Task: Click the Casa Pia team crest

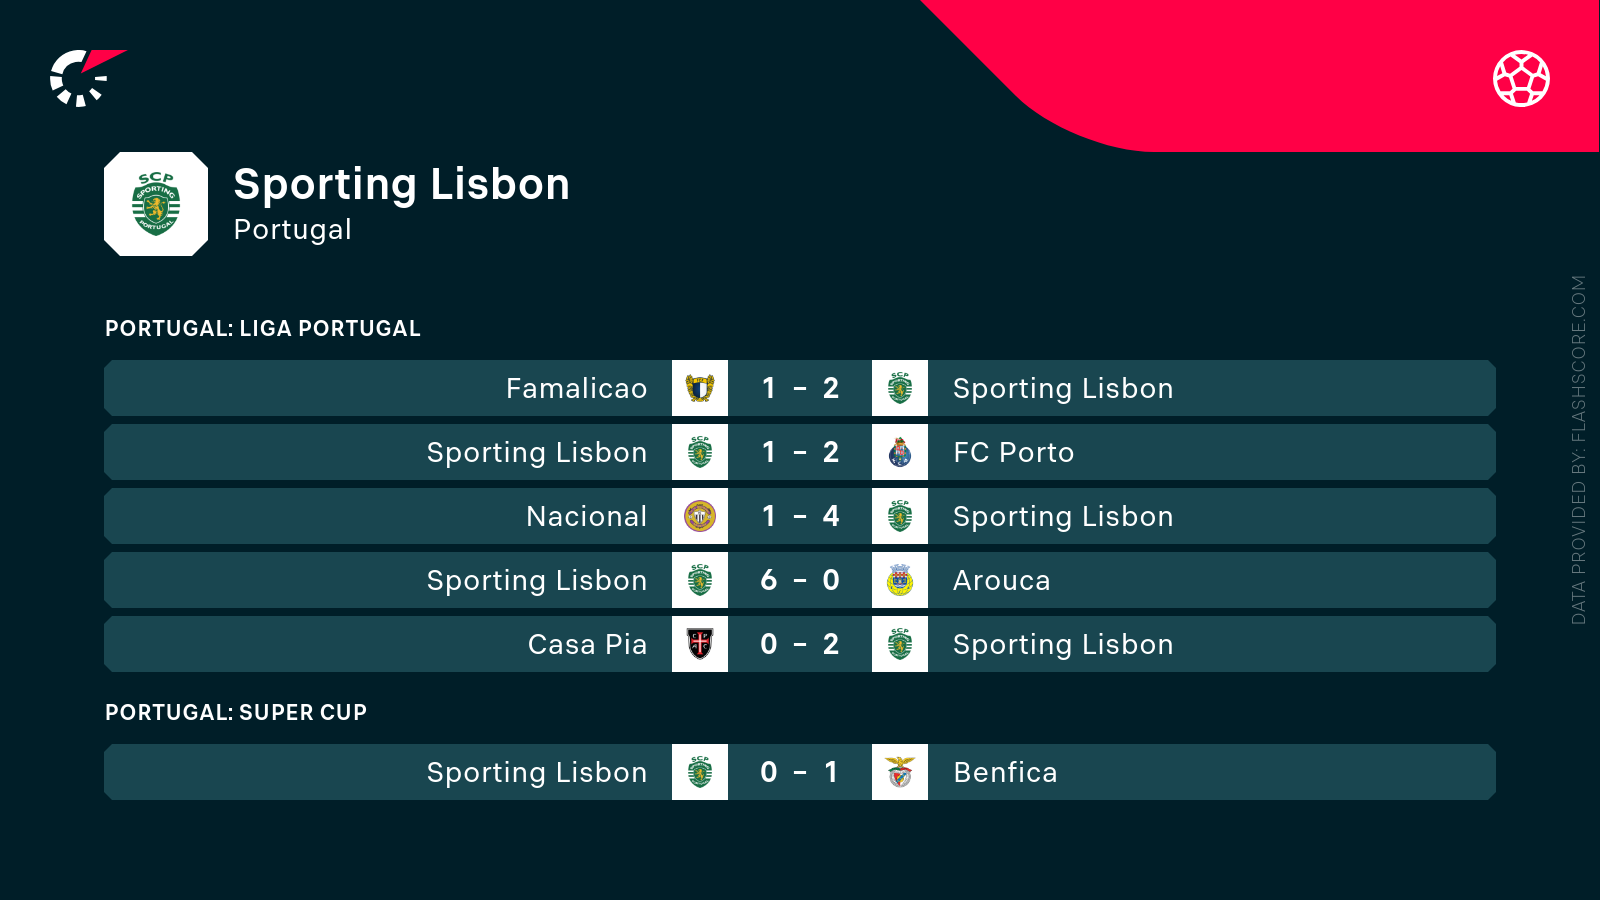Action: click(x=700, y=644)
